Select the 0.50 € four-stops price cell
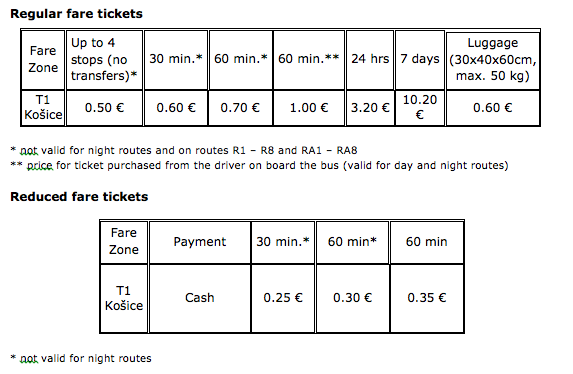Viewport: 573px width, 374px height. pos(104,108)
